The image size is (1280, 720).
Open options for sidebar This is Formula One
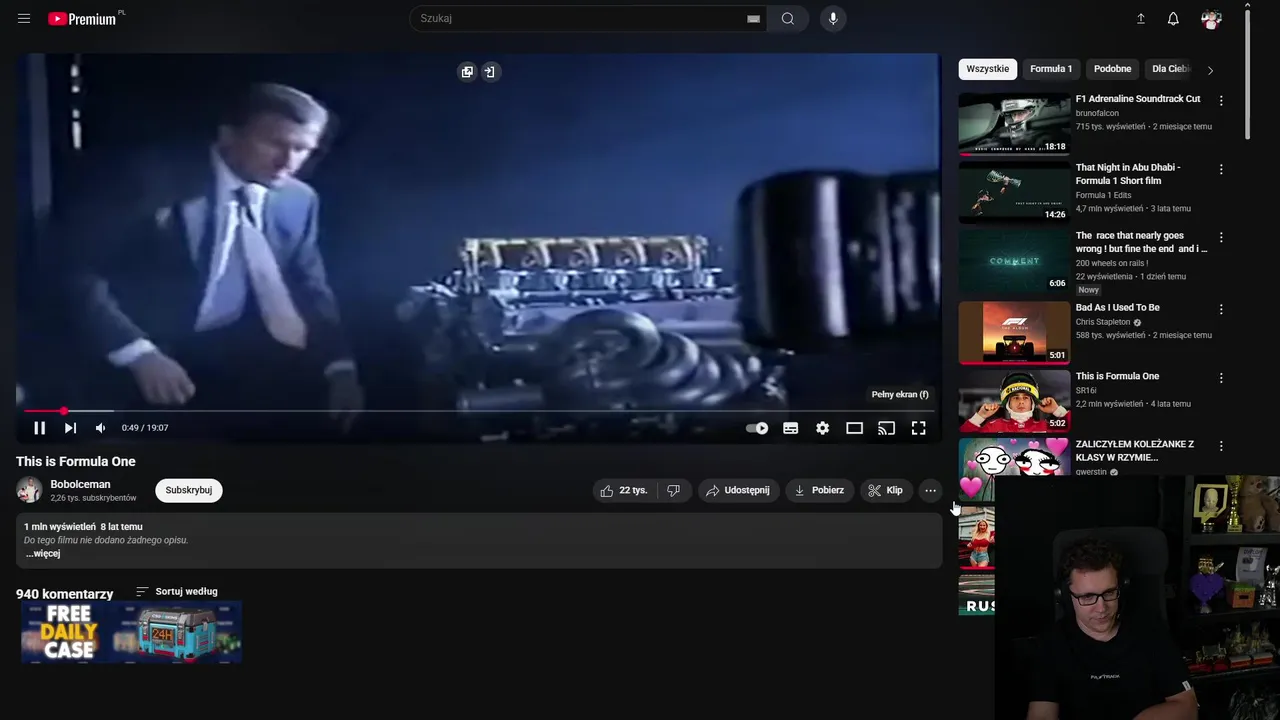pos(1220,378)
